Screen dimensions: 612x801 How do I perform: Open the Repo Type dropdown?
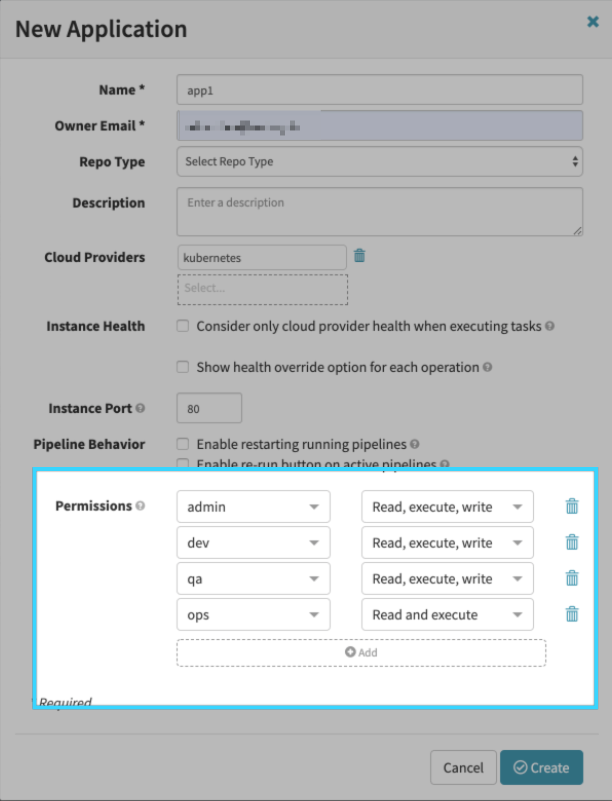point(379,161)
